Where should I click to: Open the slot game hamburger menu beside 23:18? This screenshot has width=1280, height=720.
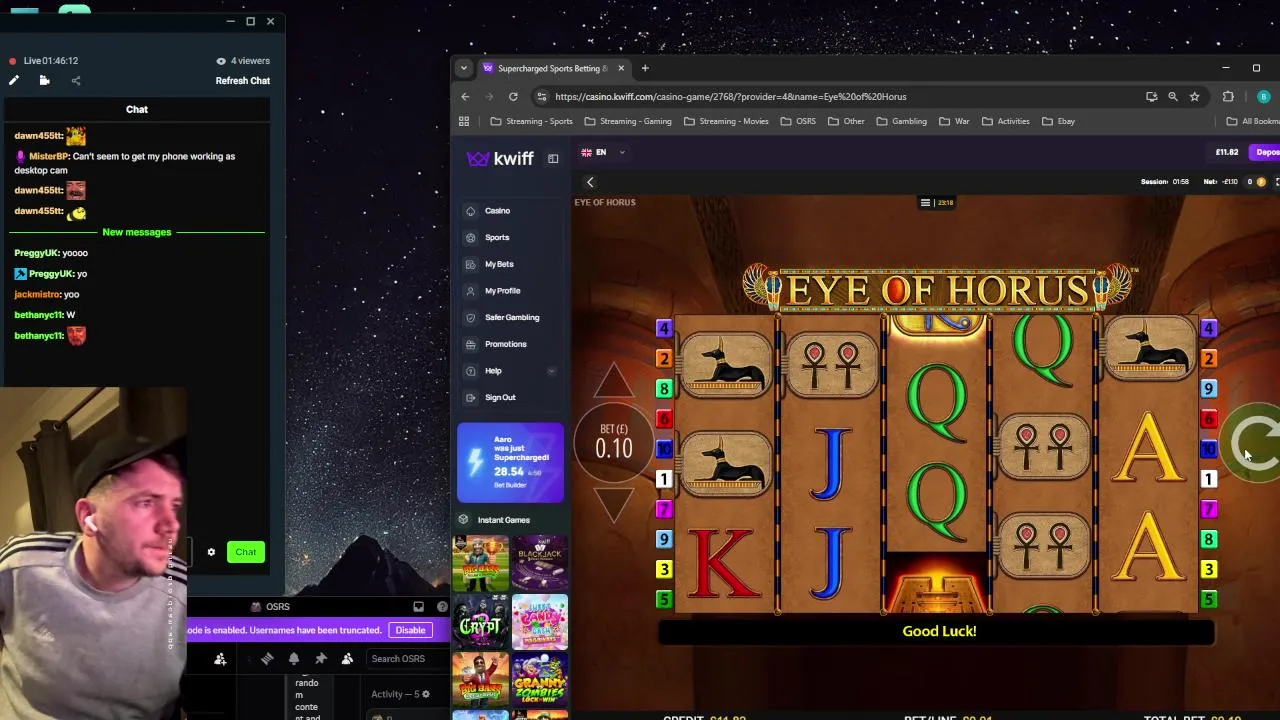pyautogui.click(x=925, y=203)
